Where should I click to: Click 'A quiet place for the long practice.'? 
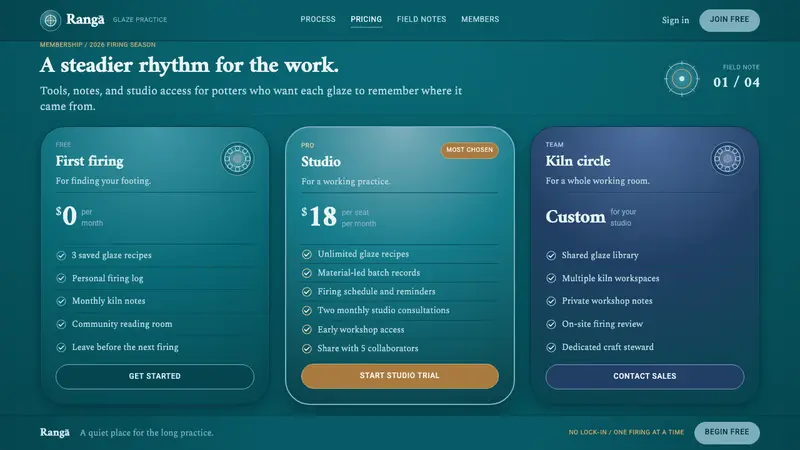[146, 433]
